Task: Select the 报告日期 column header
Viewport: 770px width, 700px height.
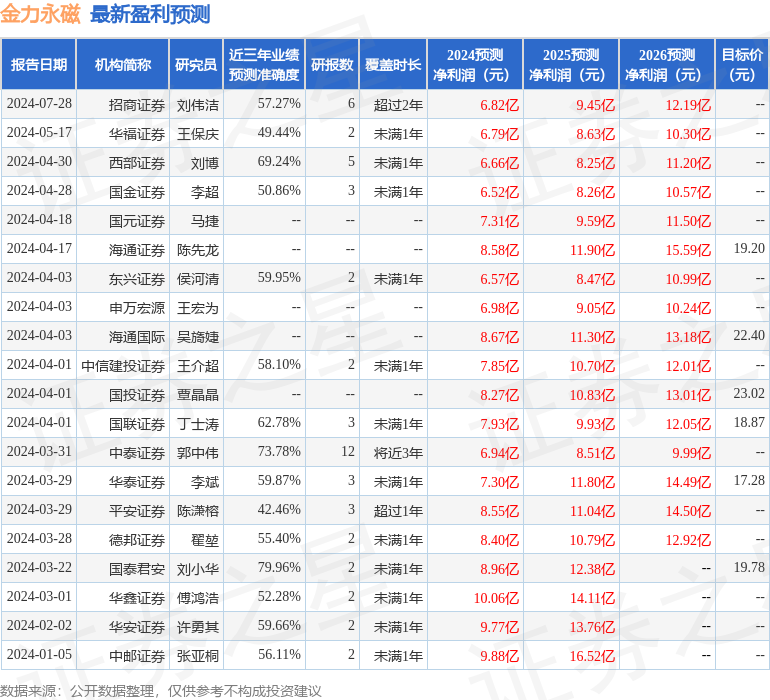Action: (39, 64)
